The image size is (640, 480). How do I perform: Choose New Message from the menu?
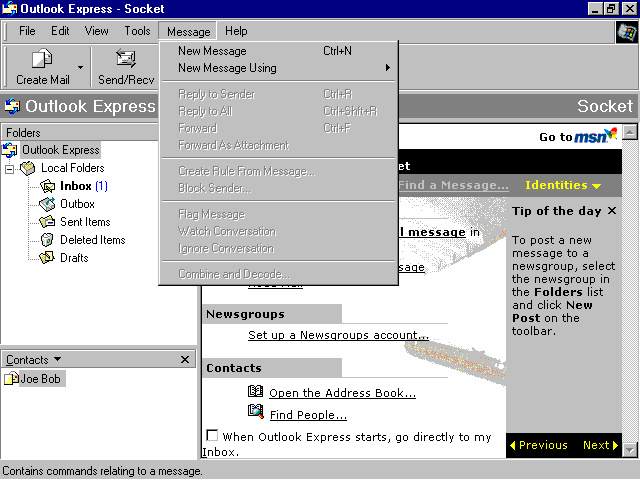coord(278,51)
